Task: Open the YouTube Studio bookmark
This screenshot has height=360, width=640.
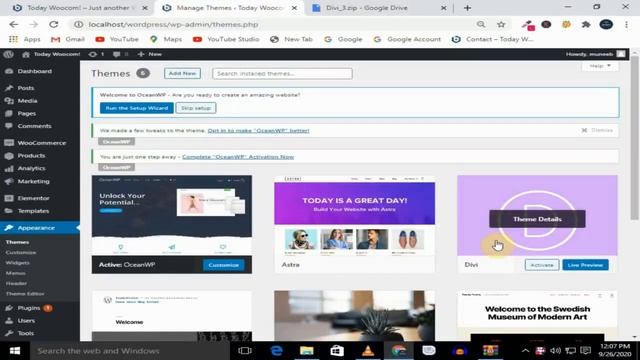Action: [x=226, y=39]
